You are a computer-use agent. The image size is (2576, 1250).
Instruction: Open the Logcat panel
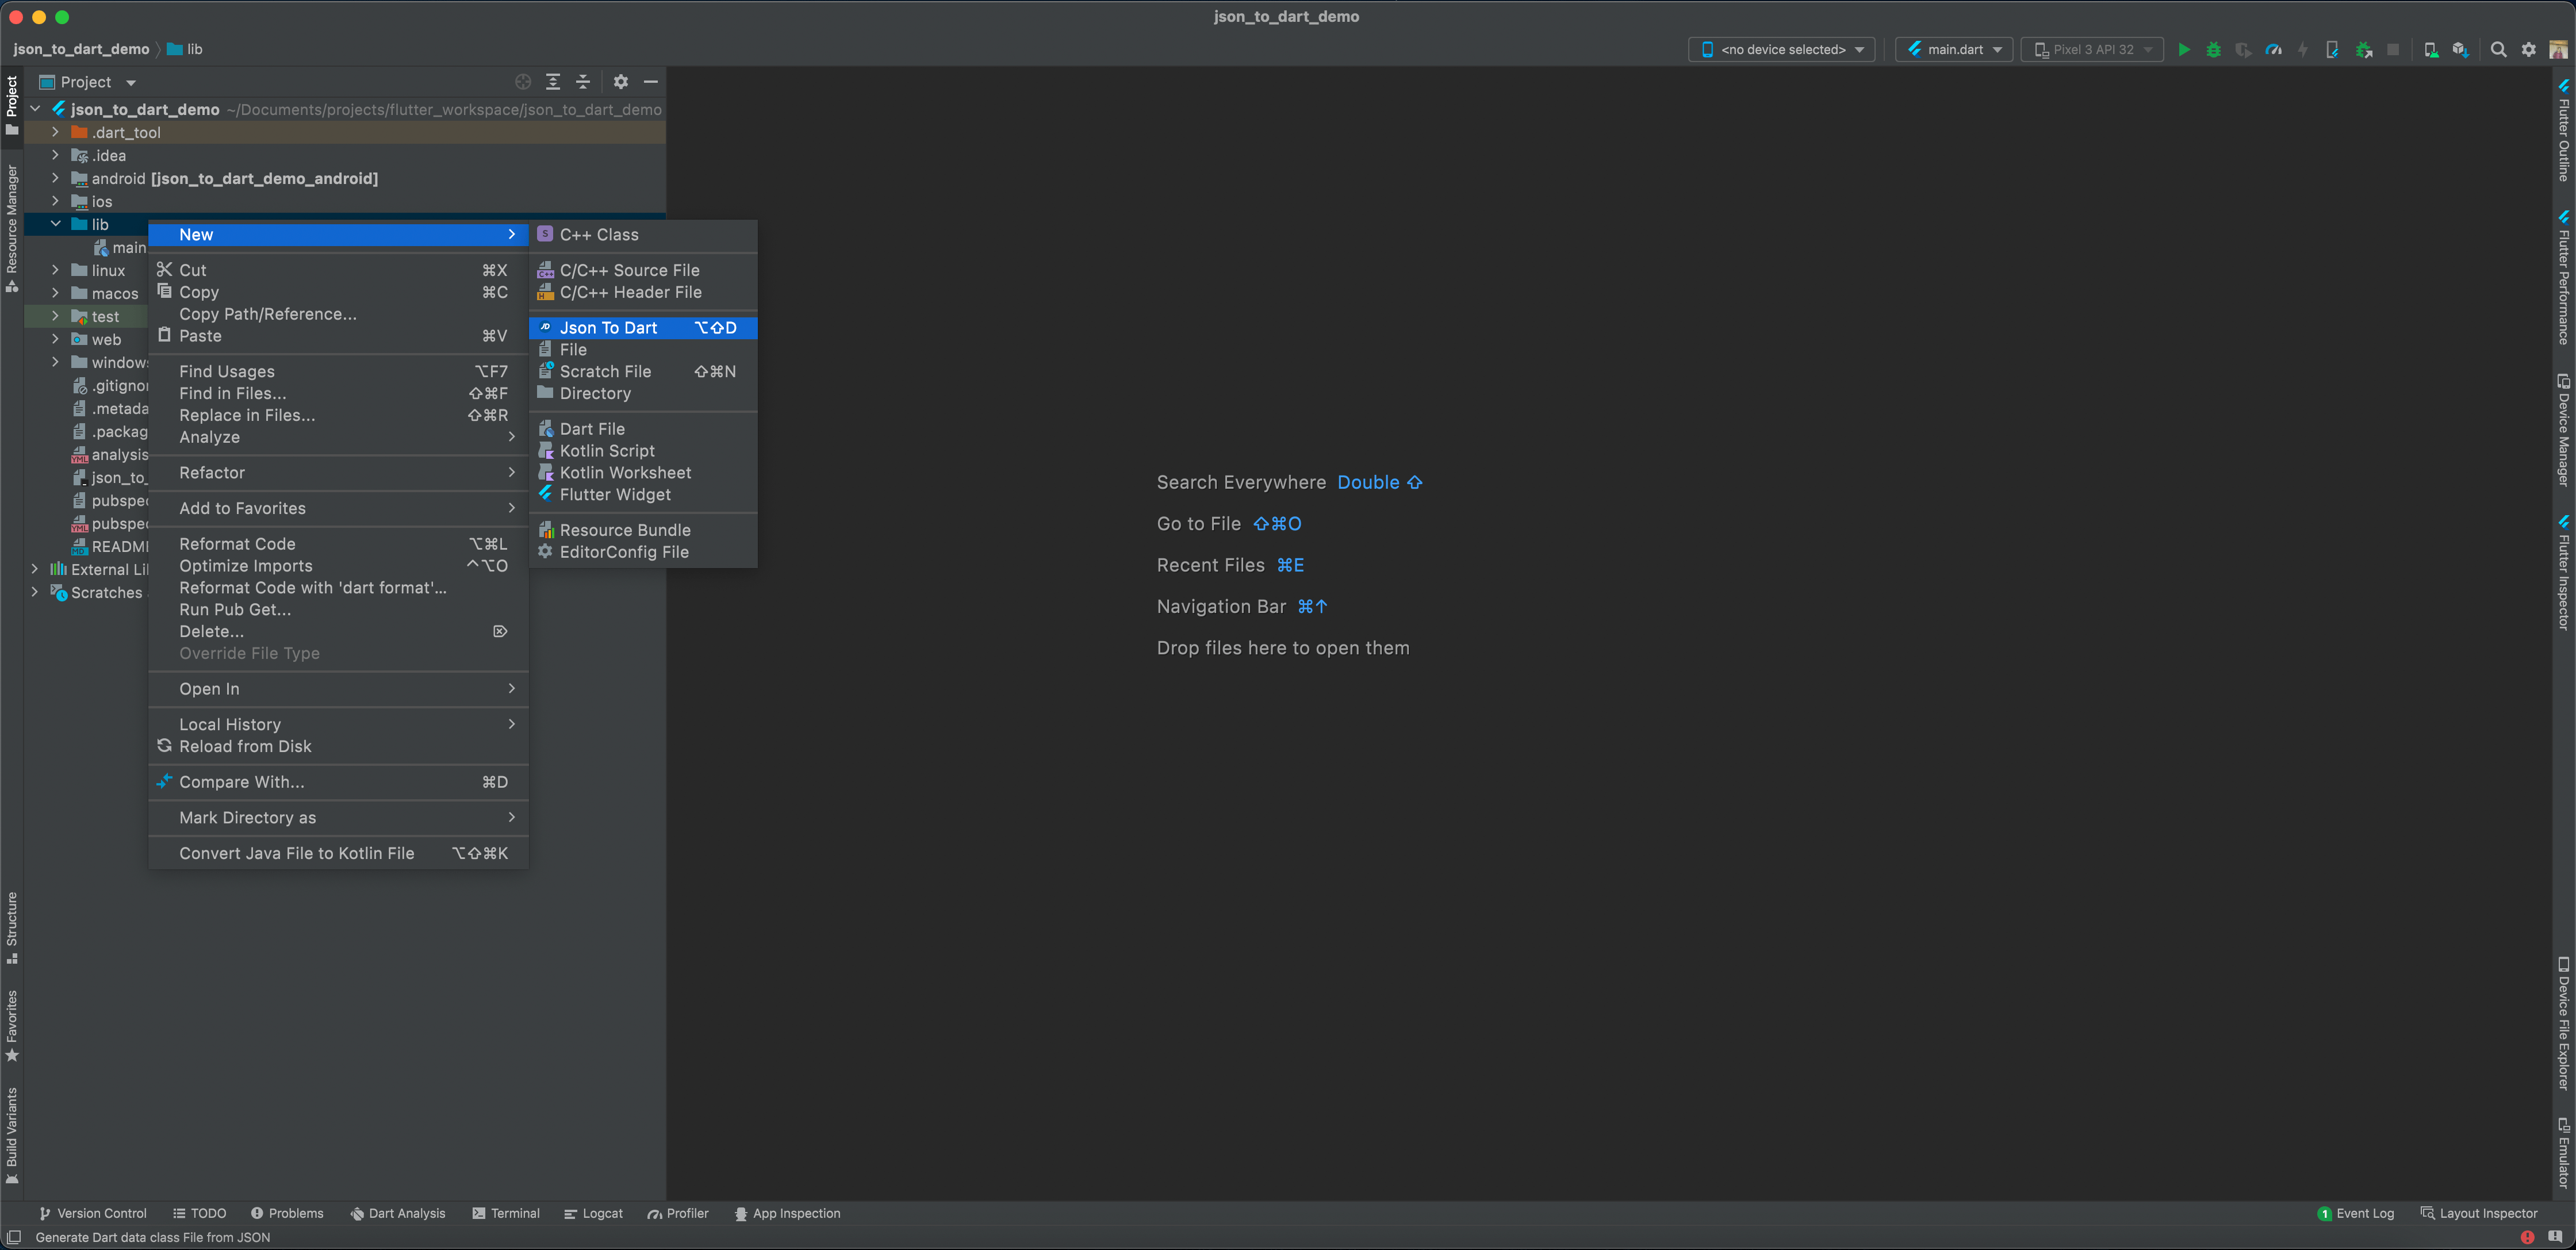coord(594,1213)
